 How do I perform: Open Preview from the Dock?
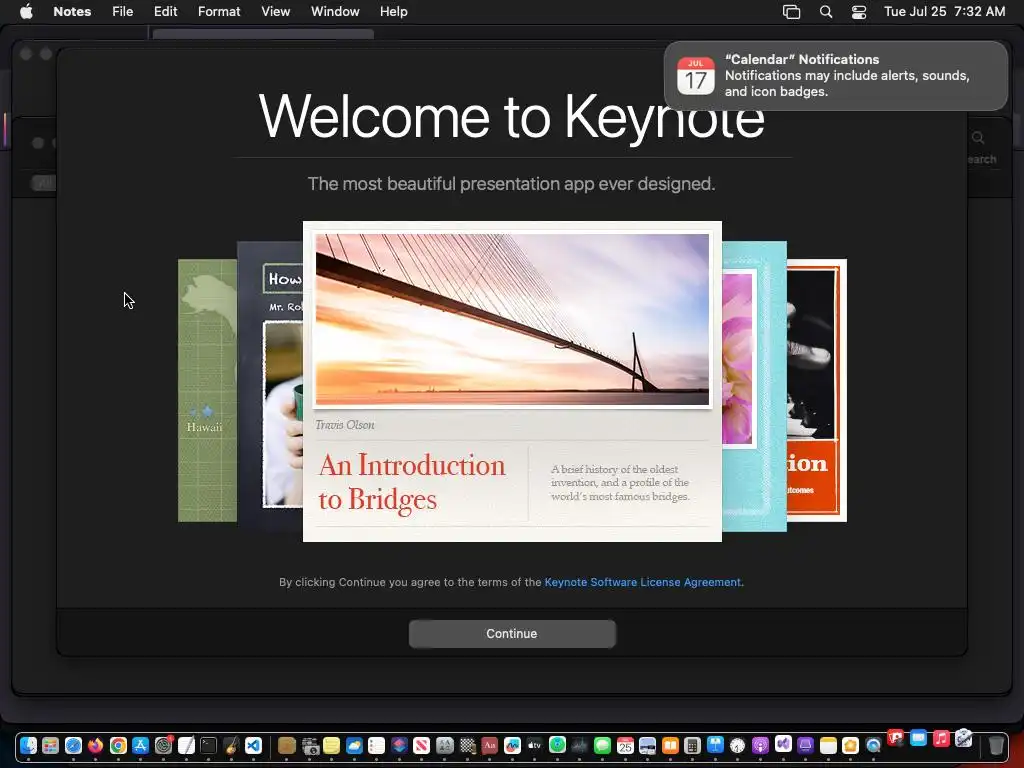(647, 745)
